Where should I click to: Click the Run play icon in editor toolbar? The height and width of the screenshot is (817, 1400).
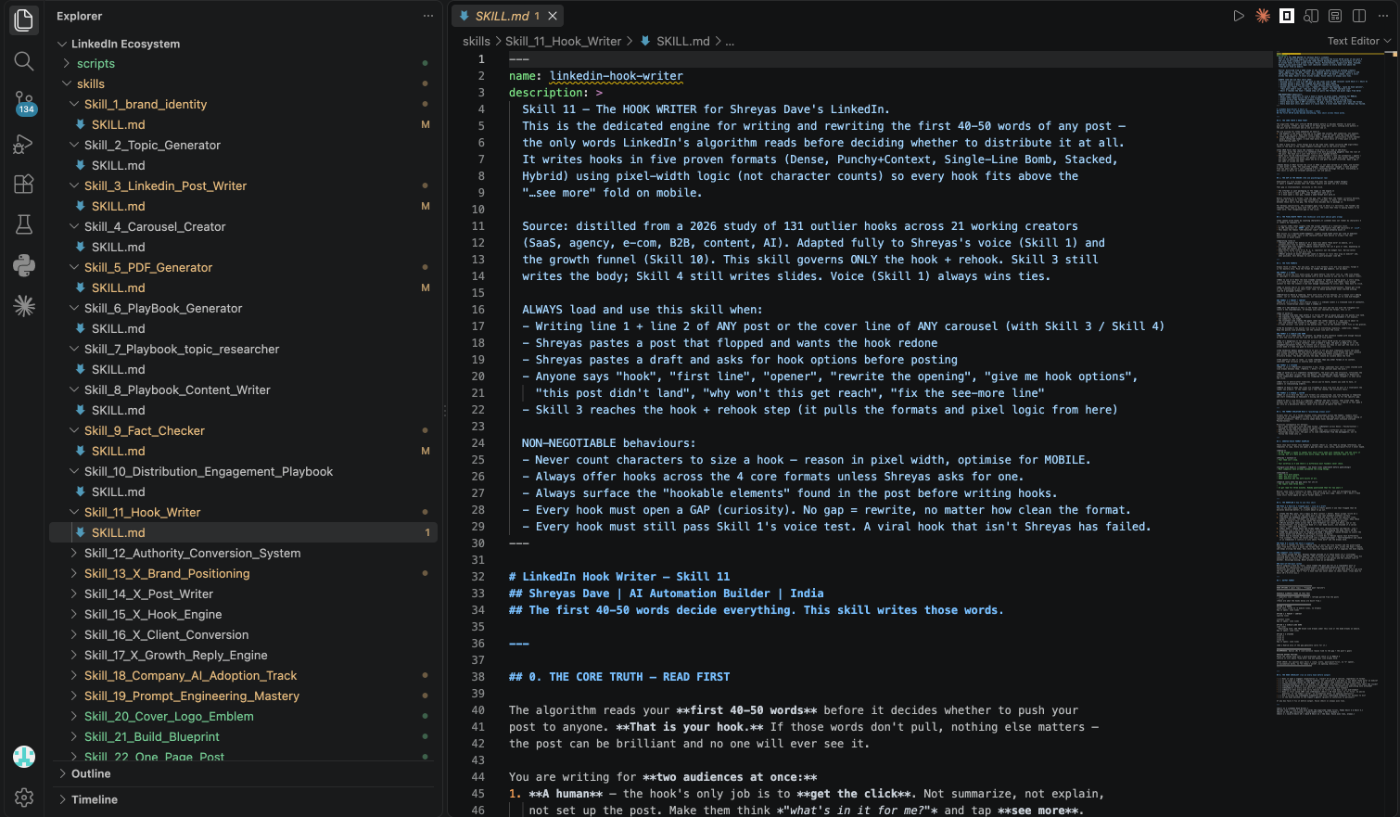click(1239, 16)
